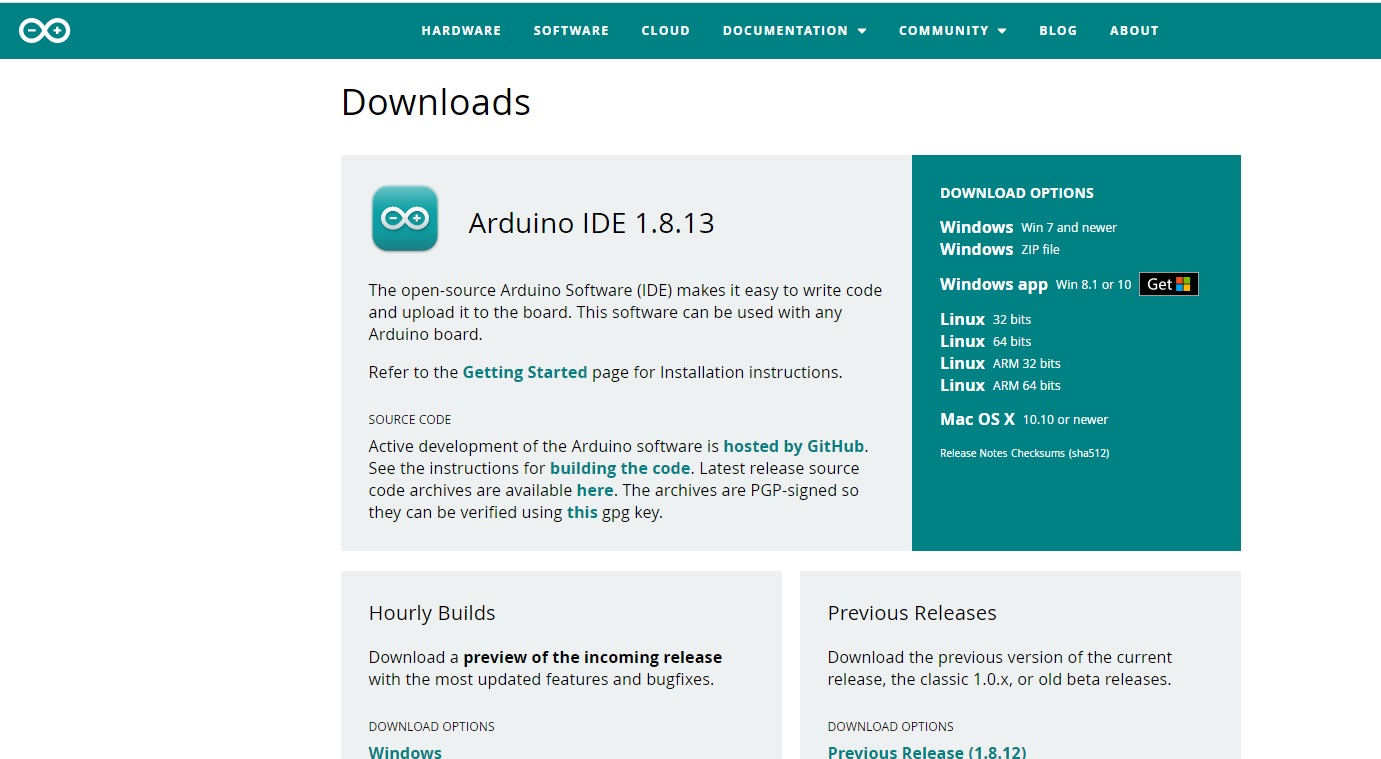Open the Software menu item
Viewport: 1381px width, 759px height.
click(x=571, y=31)
